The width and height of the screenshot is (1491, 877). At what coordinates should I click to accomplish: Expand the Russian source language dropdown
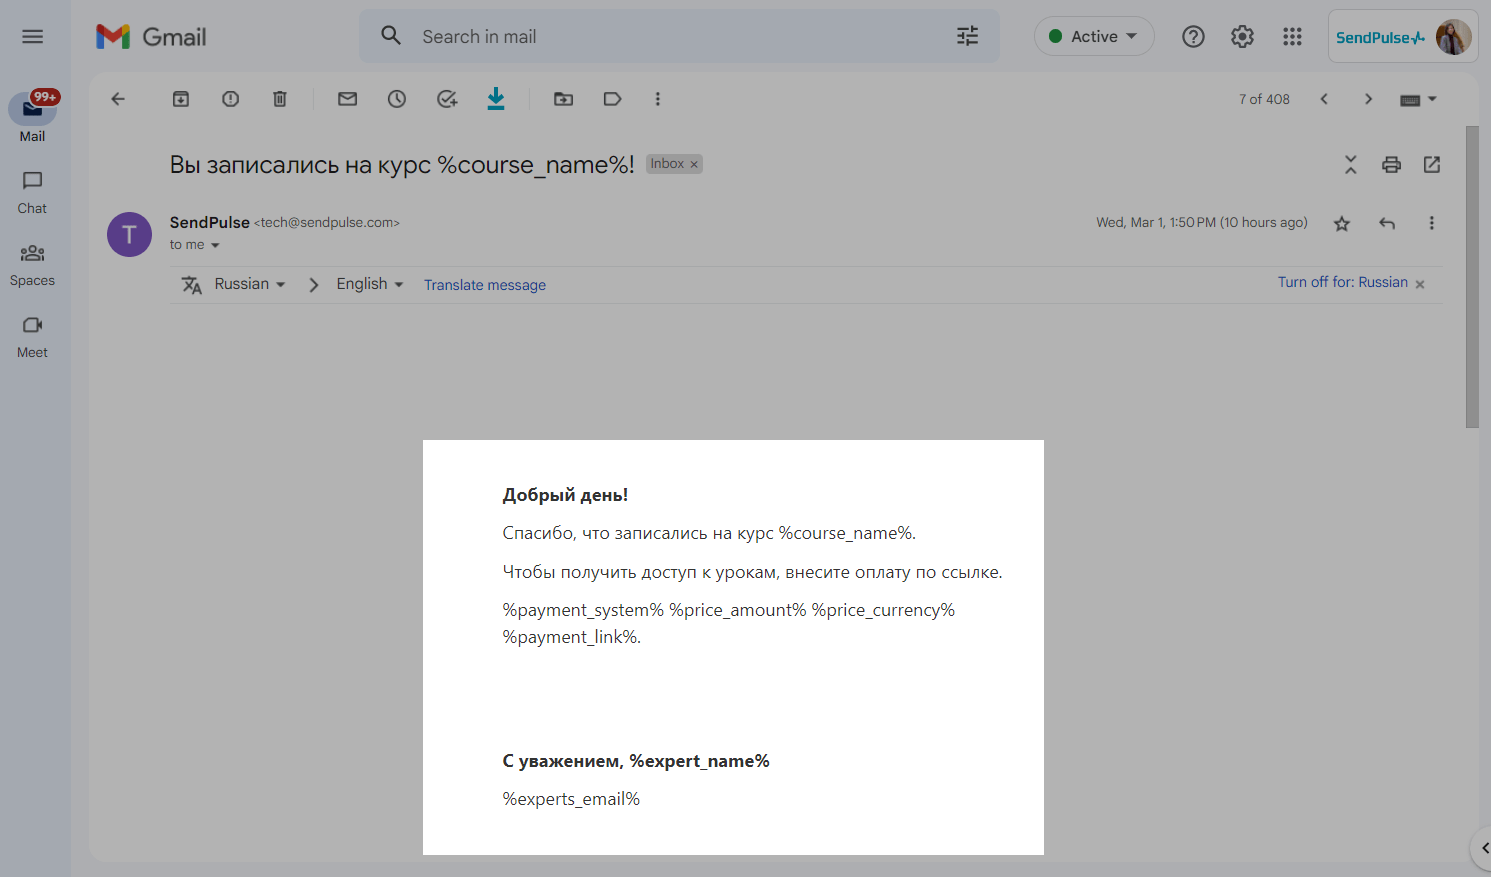[249, 285]
